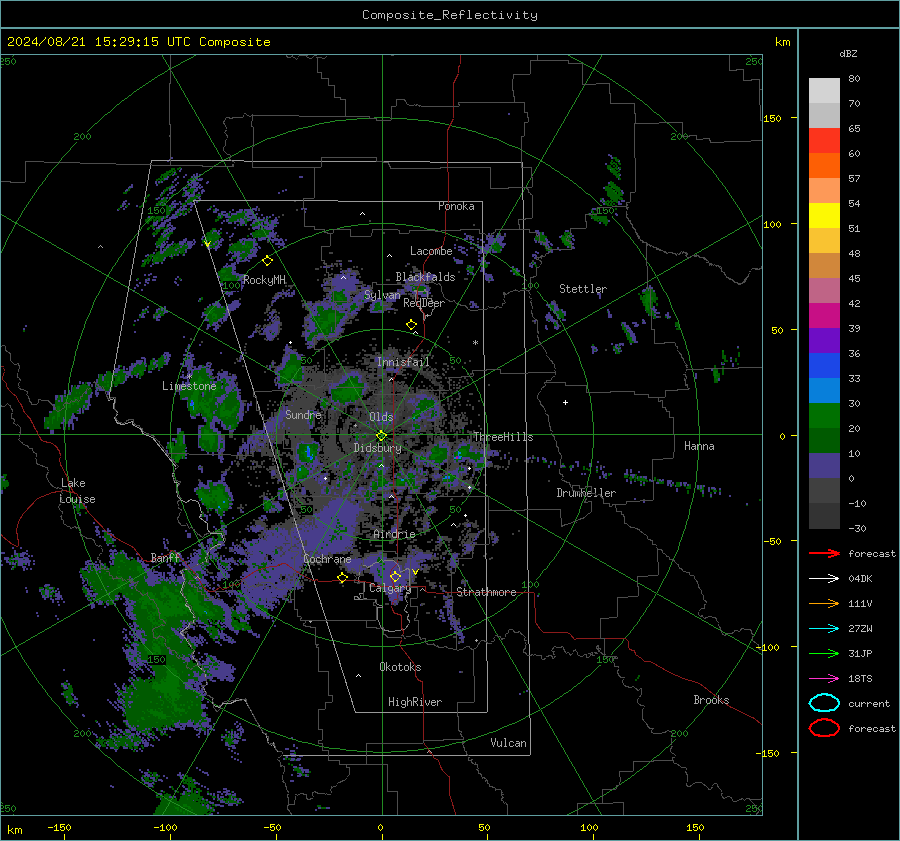Image resolution: width=900 pixels, height=841 pixels.
Task: Click the Vulcan city label
Action: (508, 743)
